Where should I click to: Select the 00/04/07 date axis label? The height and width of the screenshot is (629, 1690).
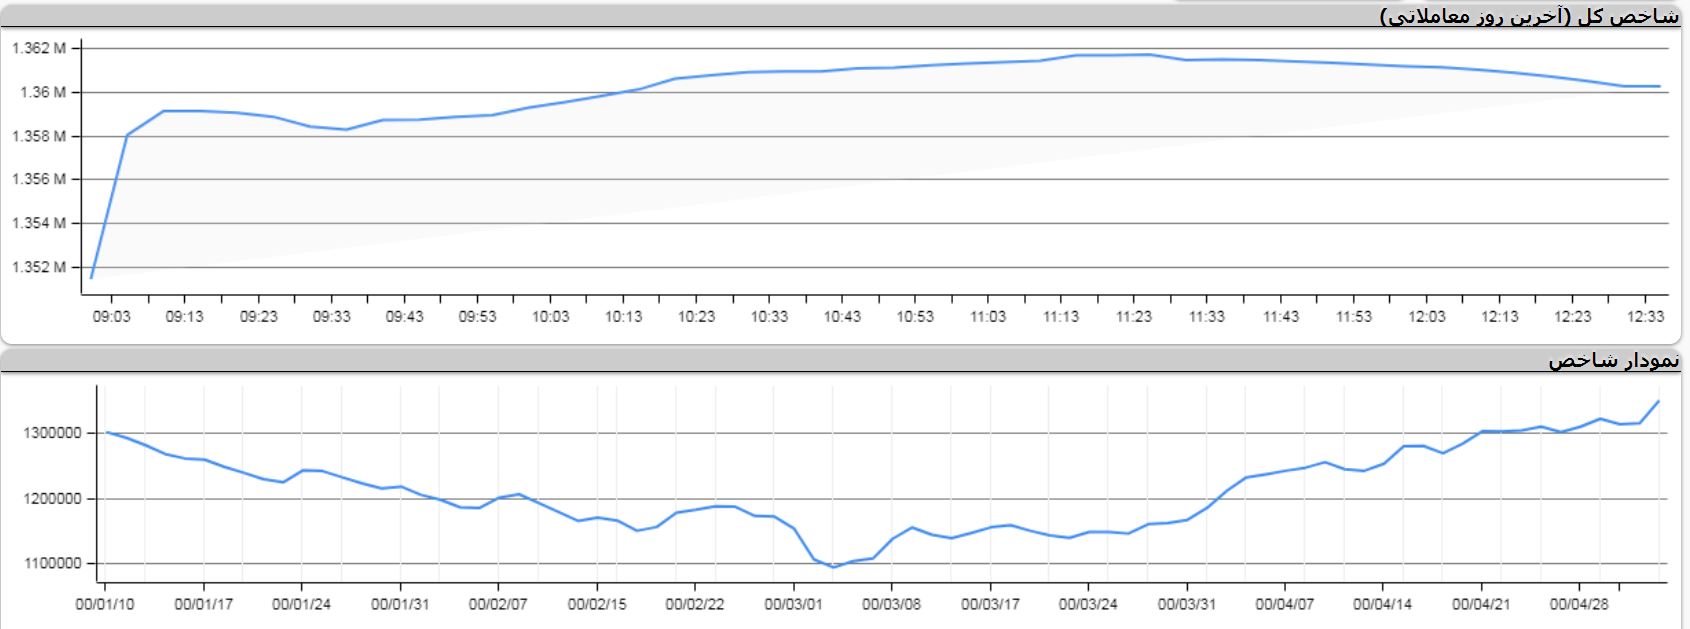[x=1285, y=605]
